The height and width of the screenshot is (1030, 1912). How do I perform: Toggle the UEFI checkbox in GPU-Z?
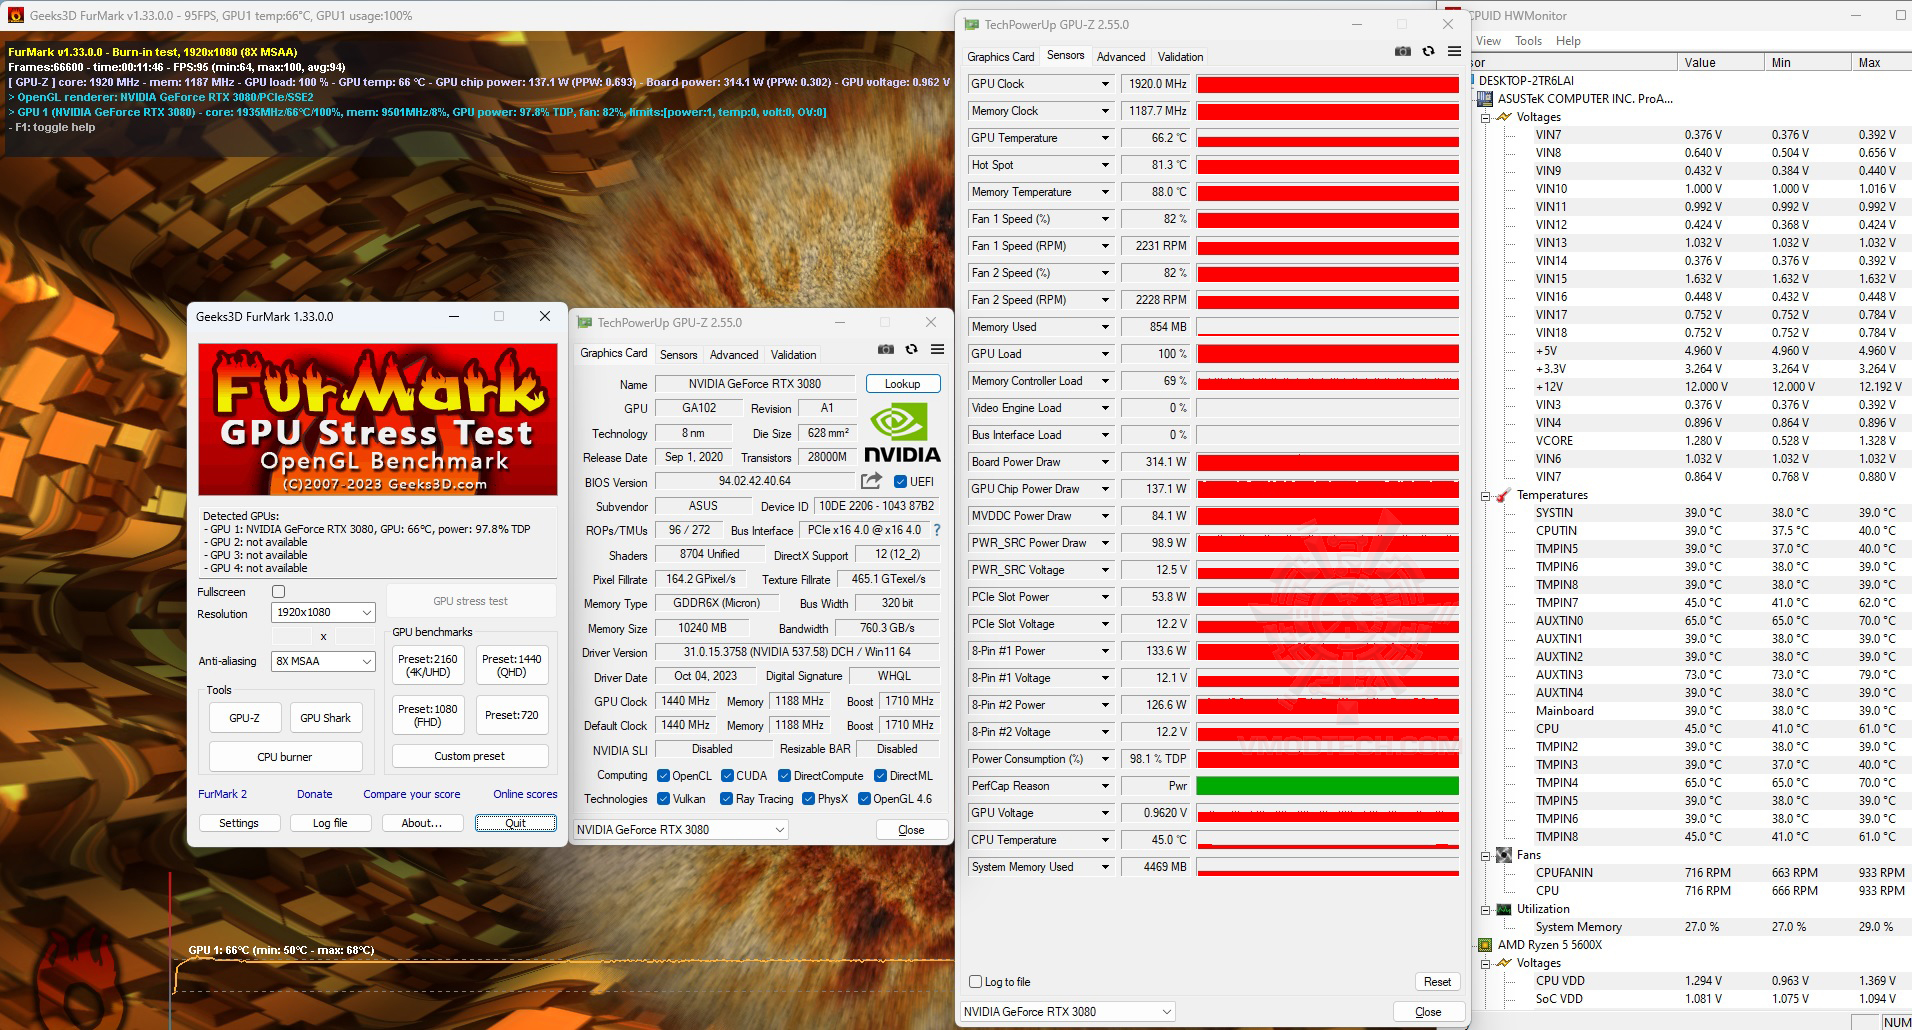(900, 481)
